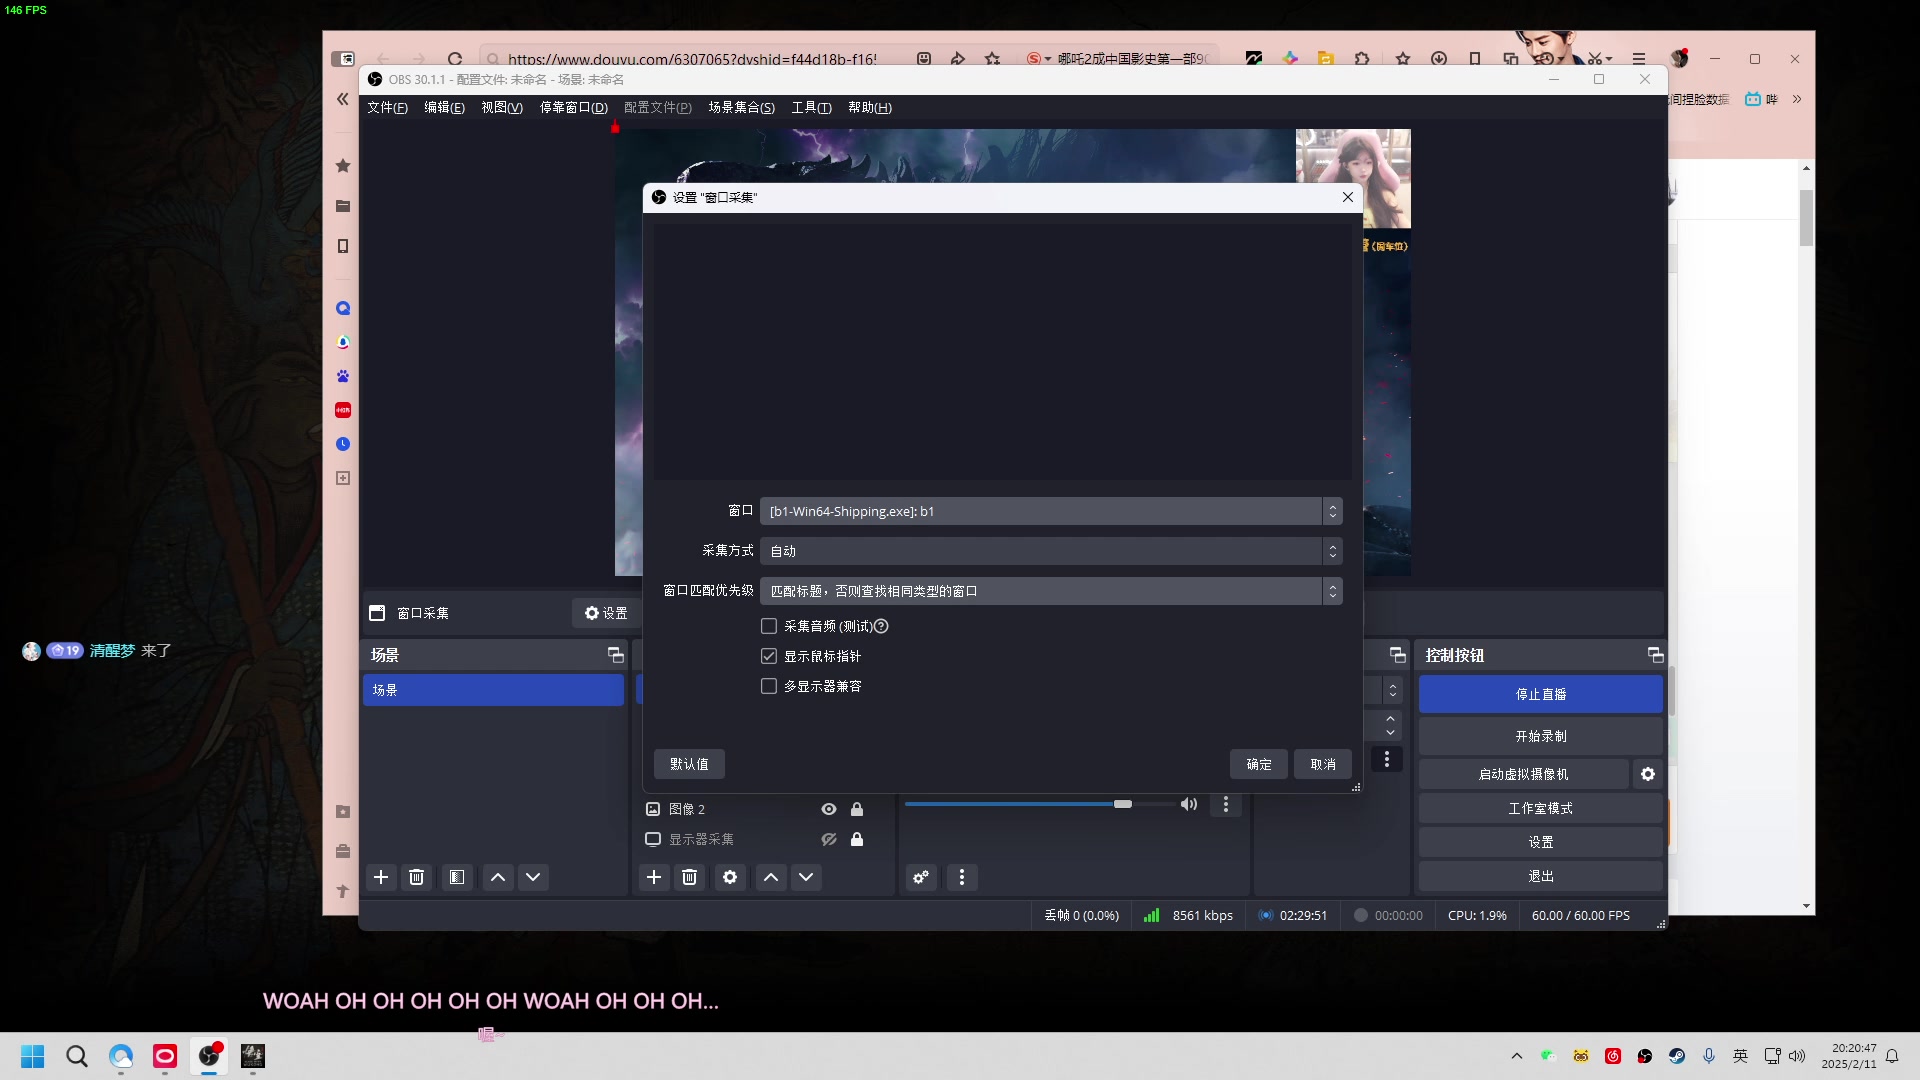The height and width of the screenshot is (1080, 1920).
Task: Open virtual camera settings gear icon
Action: point(1648,774)
